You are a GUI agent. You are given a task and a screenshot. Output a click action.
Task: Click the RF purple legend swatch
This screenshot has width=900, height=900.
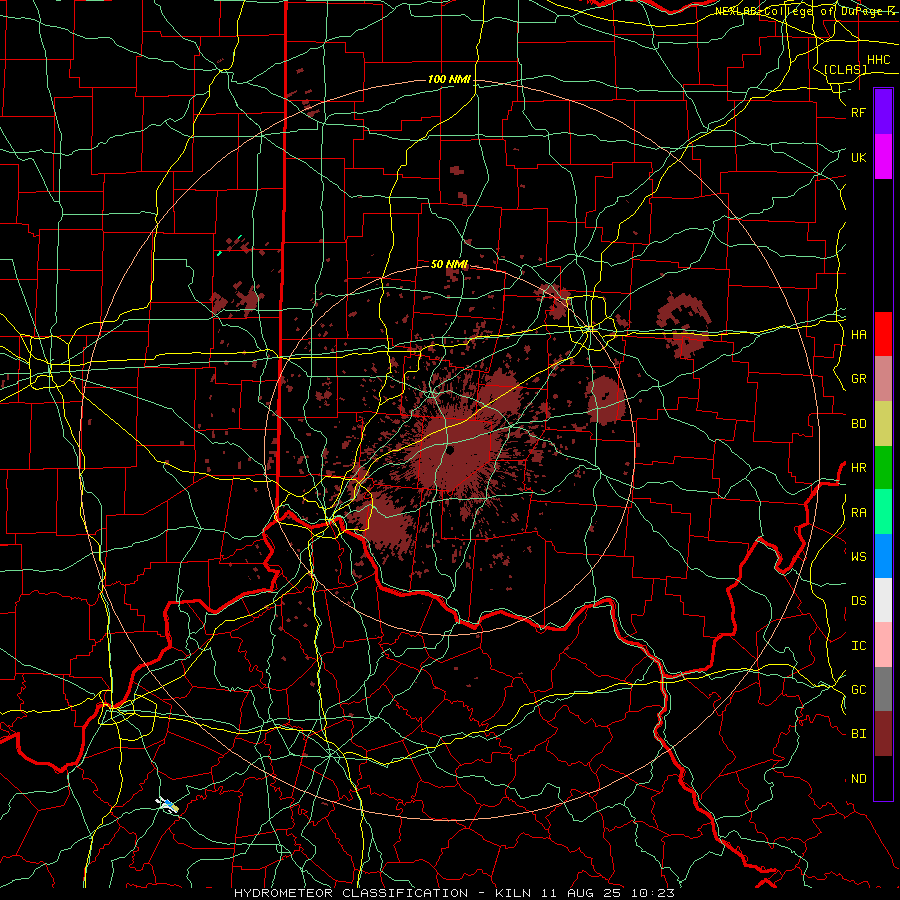(883, 112)
